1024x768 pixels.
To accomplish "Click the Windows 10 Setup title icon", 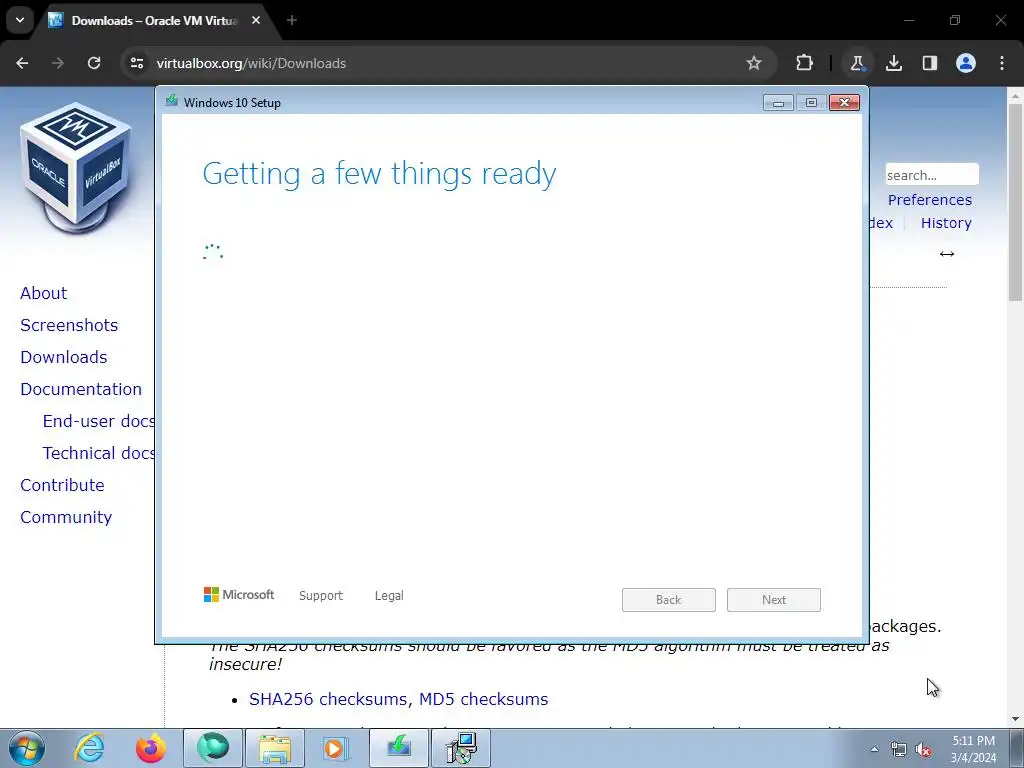I will 172,101.
